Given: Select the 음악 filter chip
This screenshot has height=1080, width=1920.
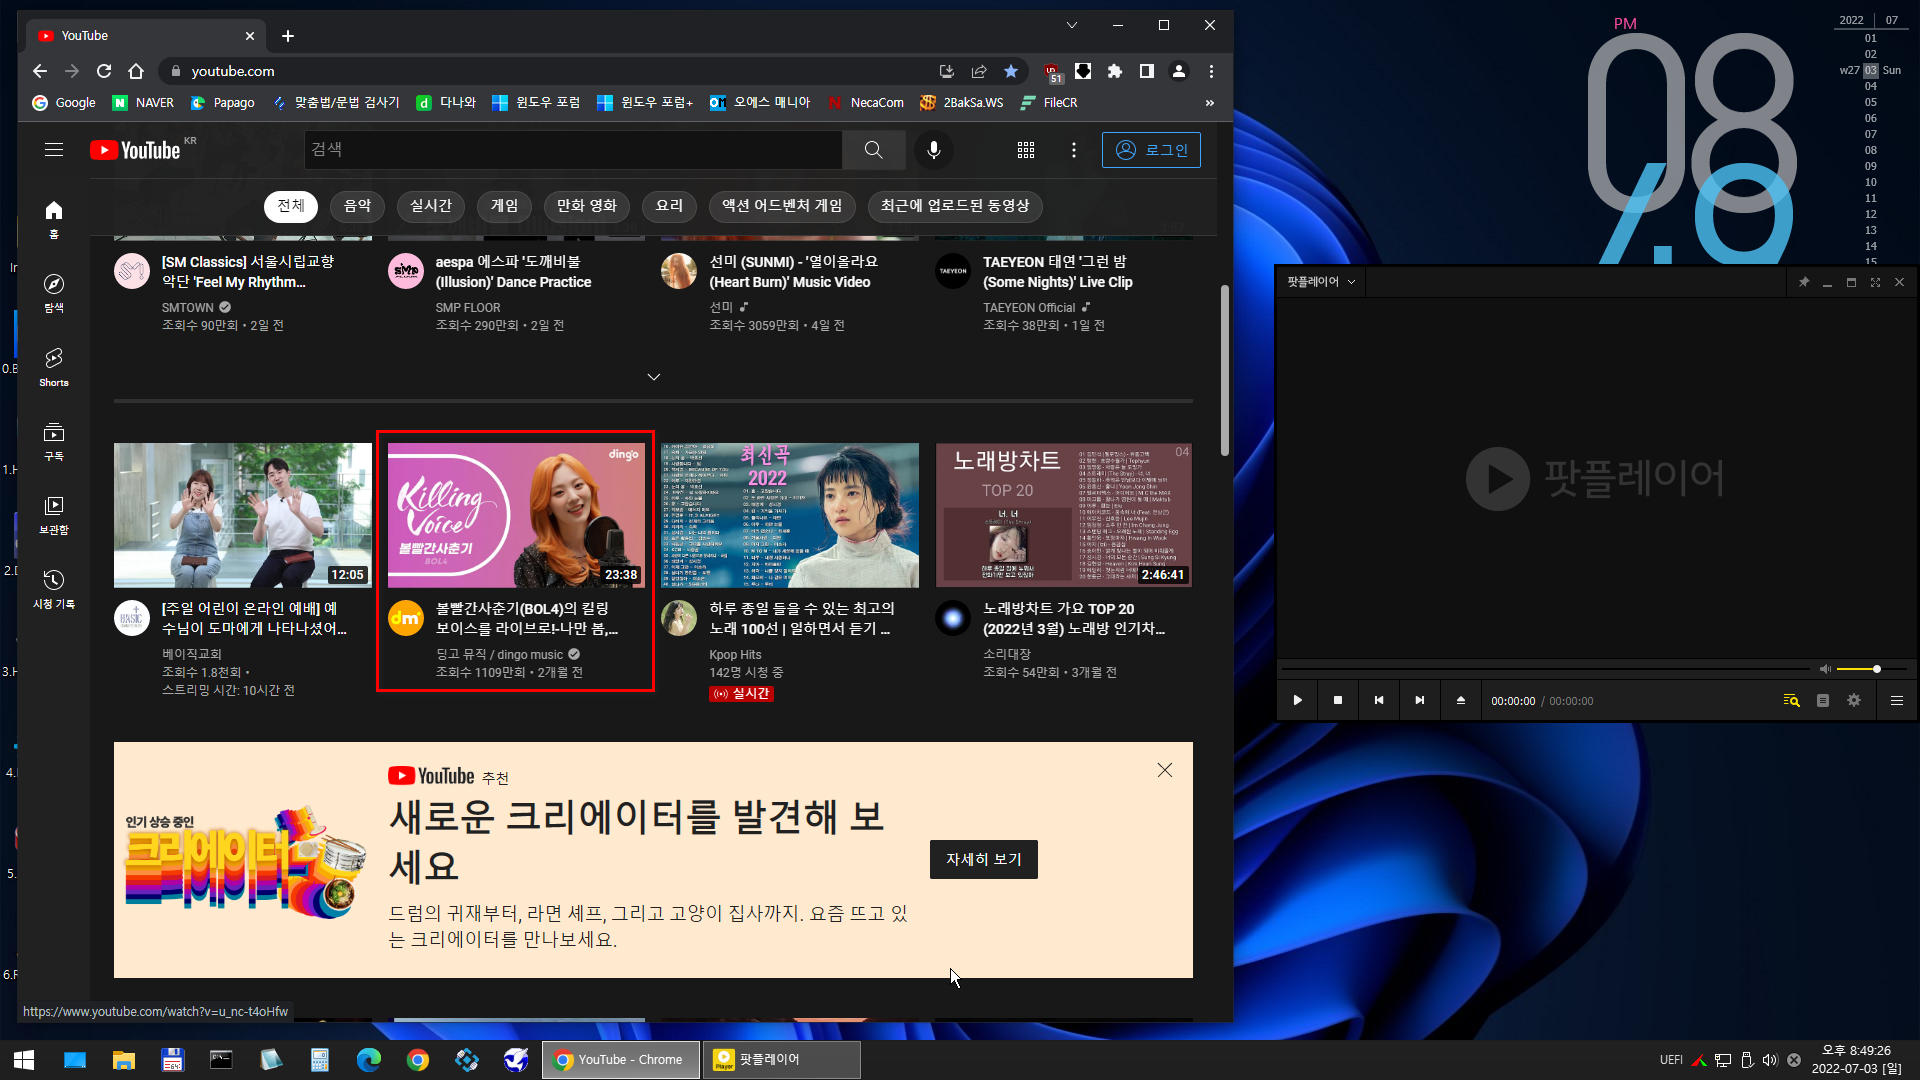Looking at the screenshot, I should pos(357,206).
